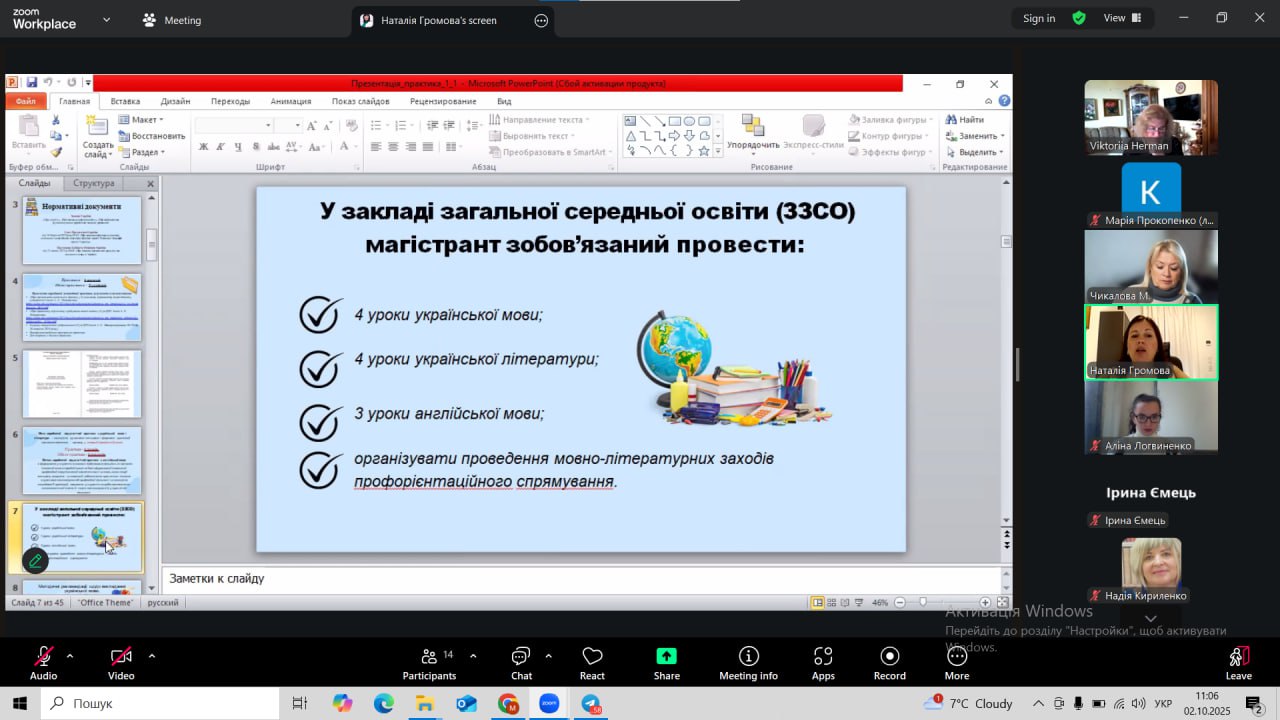
Task: Turn on camera with Video button
Action: (121, 663)
